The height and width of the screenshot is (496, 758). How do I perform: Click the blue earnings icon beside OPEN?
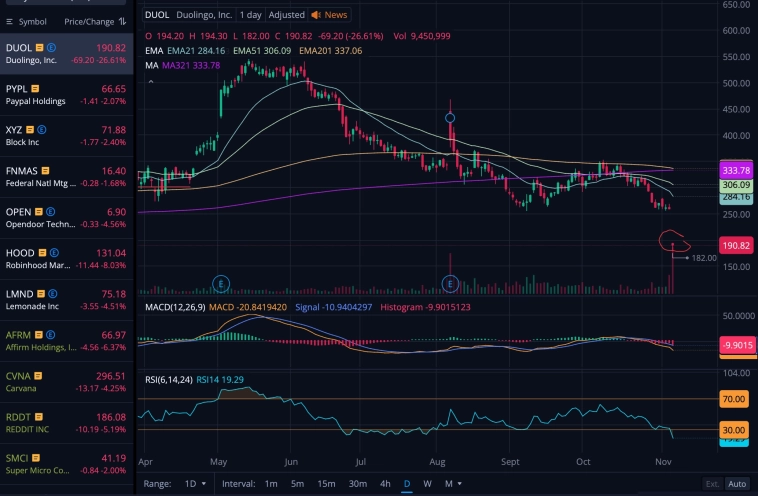click(x=50, y=212)
